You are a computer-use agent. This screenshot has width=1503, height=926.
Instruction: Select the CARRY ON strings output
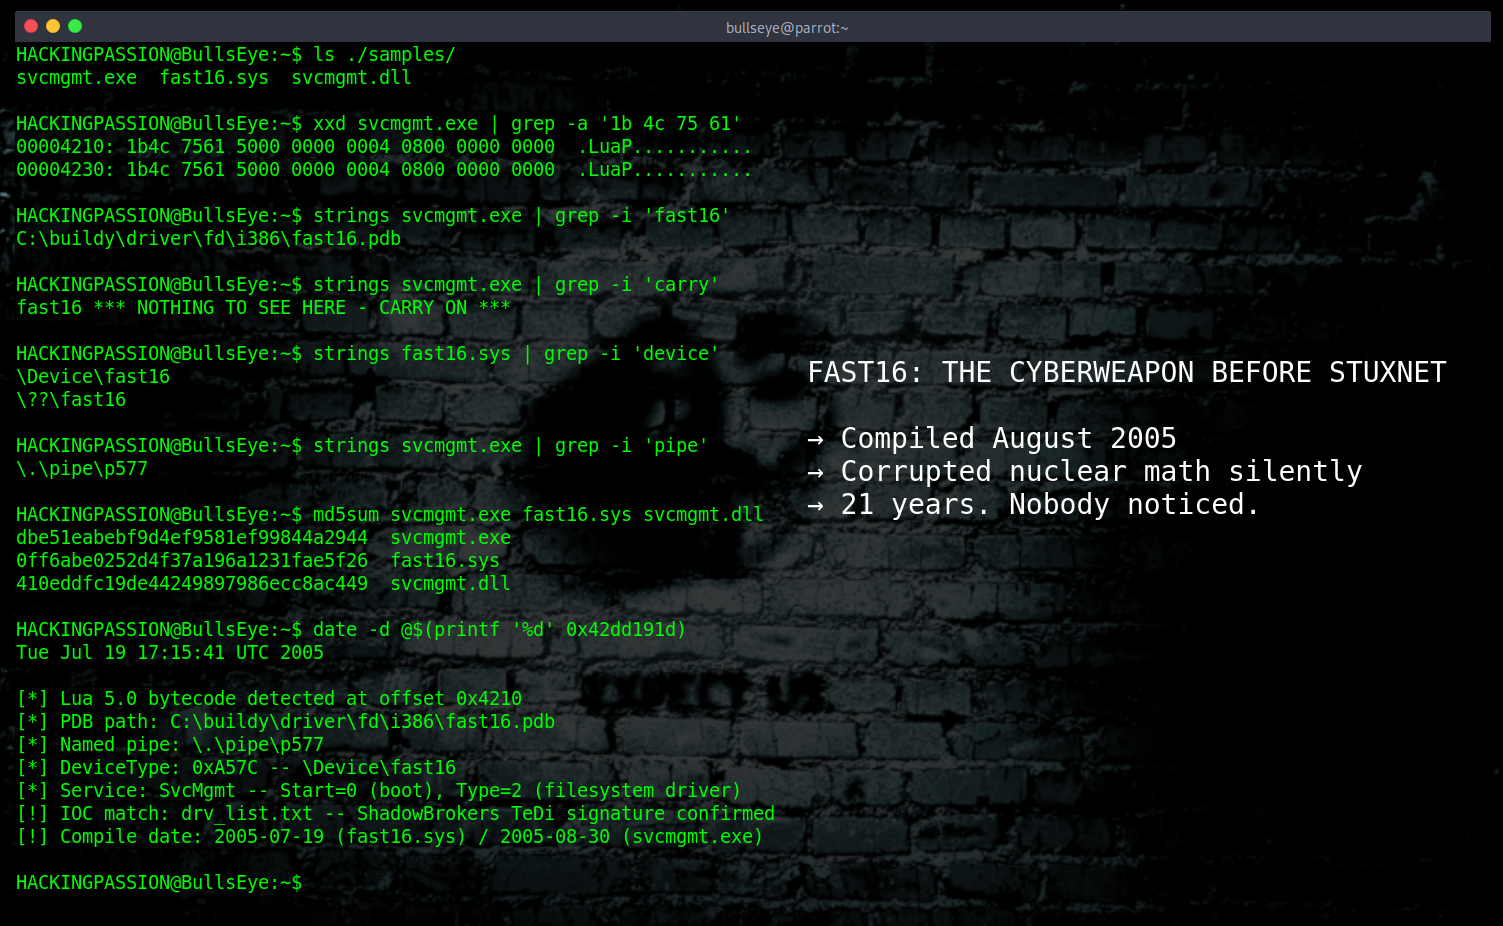[262, 307]
